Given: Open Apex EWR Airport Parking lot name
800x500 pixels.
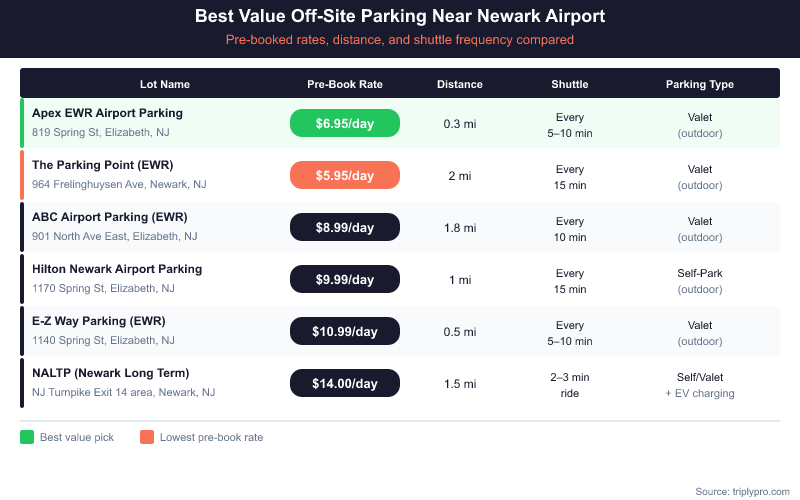Looking at the screenshot, I should pos(107,113).
